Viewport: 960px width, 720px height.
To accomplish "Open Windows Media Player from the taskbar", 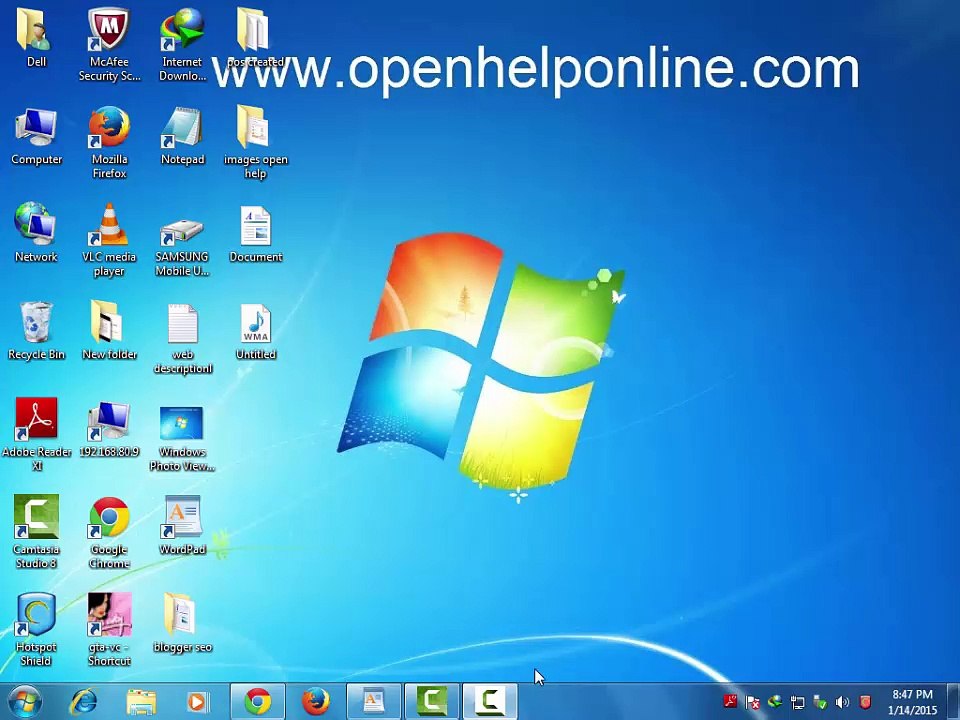I will click(x=197, y=702).
